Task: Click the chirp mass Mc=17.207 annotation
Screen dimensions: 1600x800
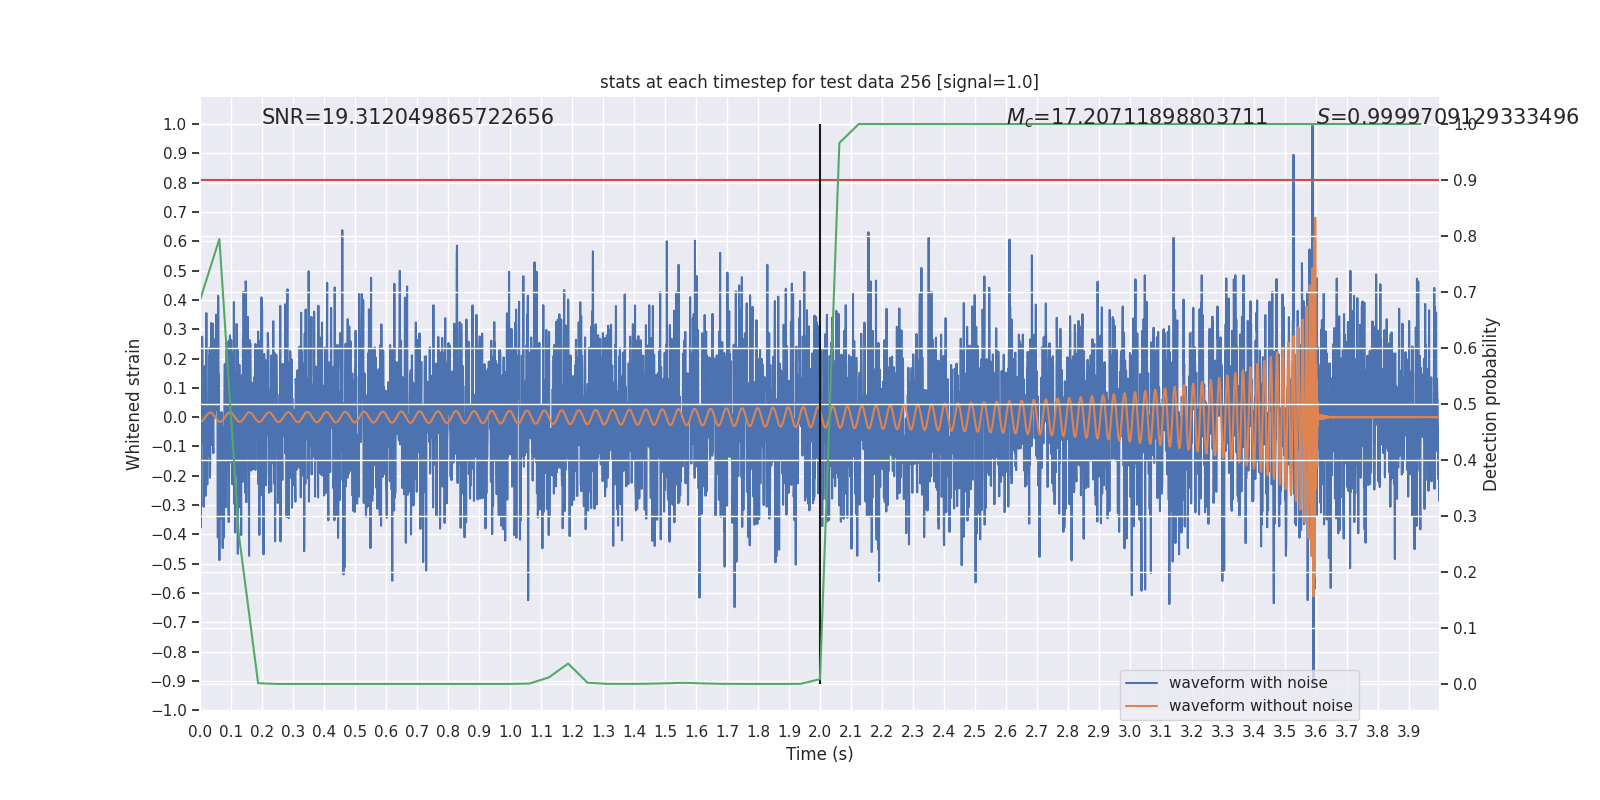Action: [x=1136, y=117]
